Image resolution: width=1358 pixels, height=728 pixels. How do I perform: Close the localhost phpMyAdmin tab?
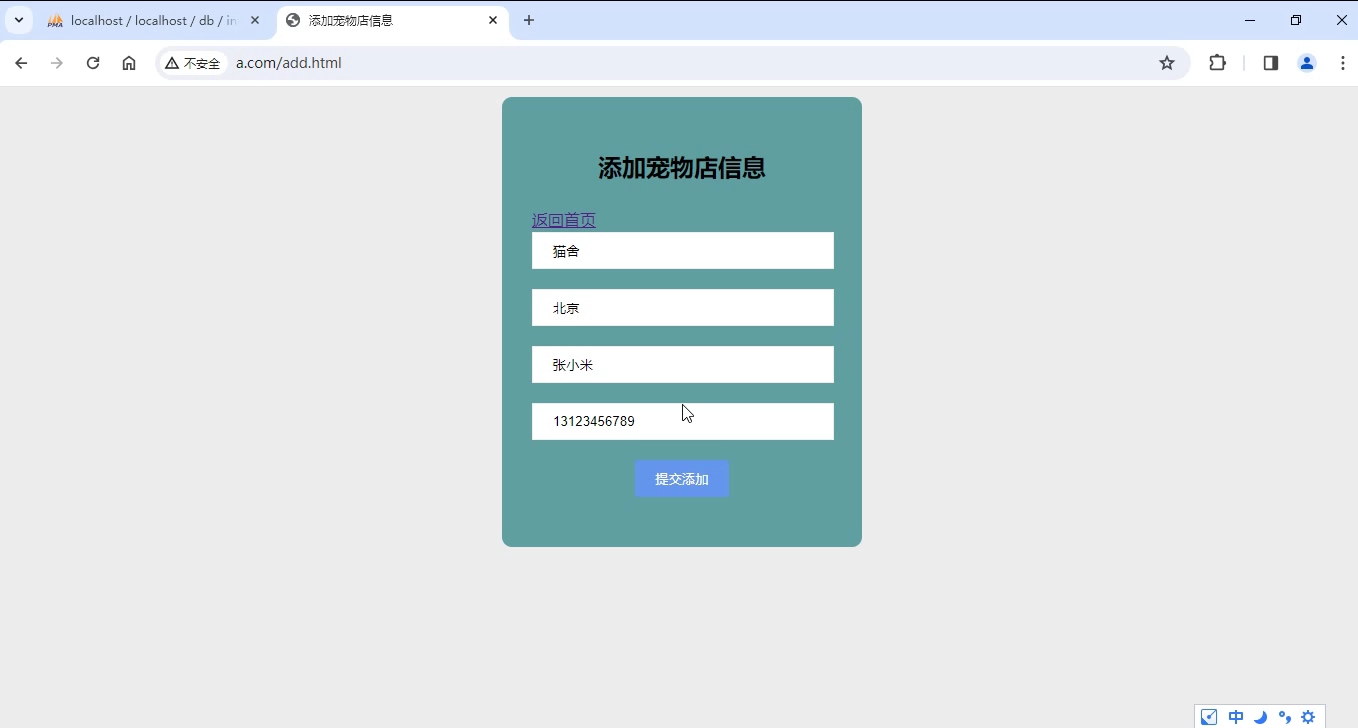255,20
